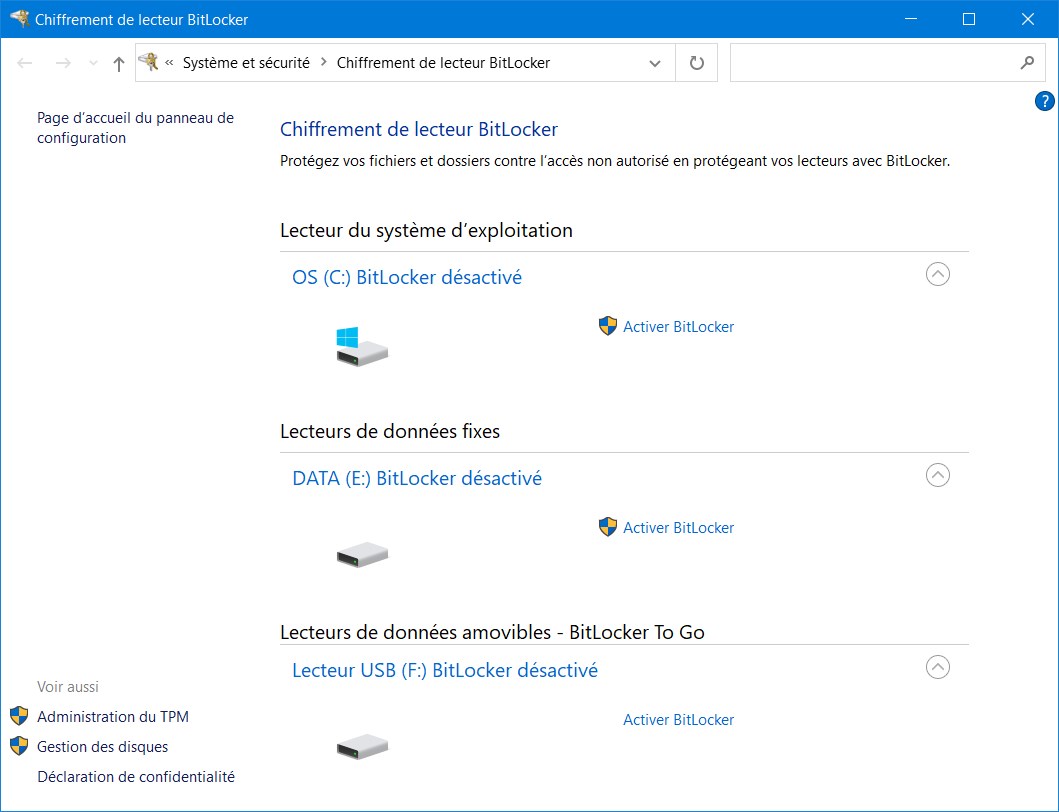The height and width of the screenshot is (812, 1059).
Task: Click the shield icon beside DATA (E:) Activer BitLocker
Action: (608, 527)
